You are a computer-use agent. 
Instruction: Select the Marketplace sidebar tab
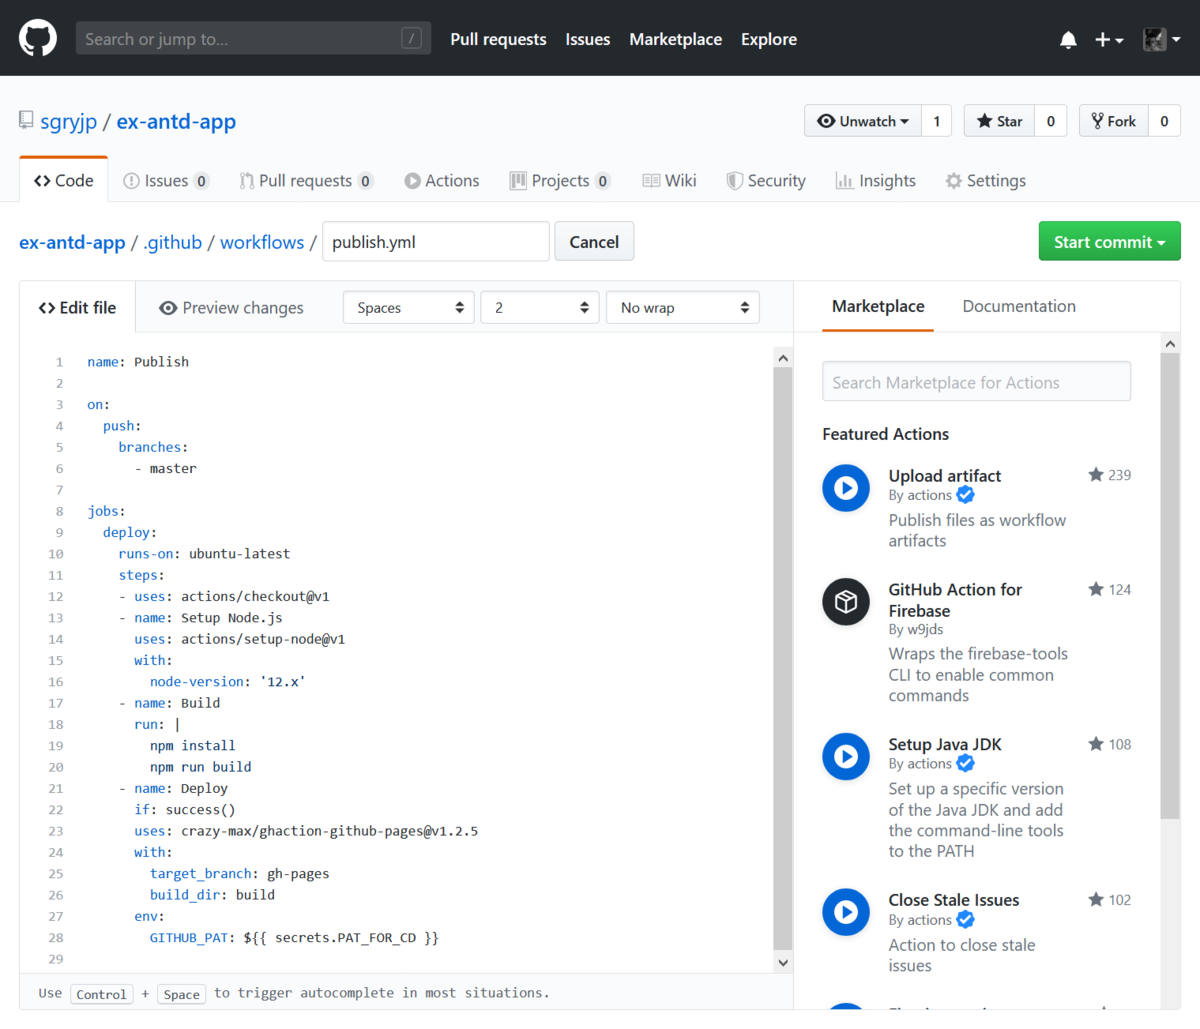pyautogui.click(x=878, y=306)
